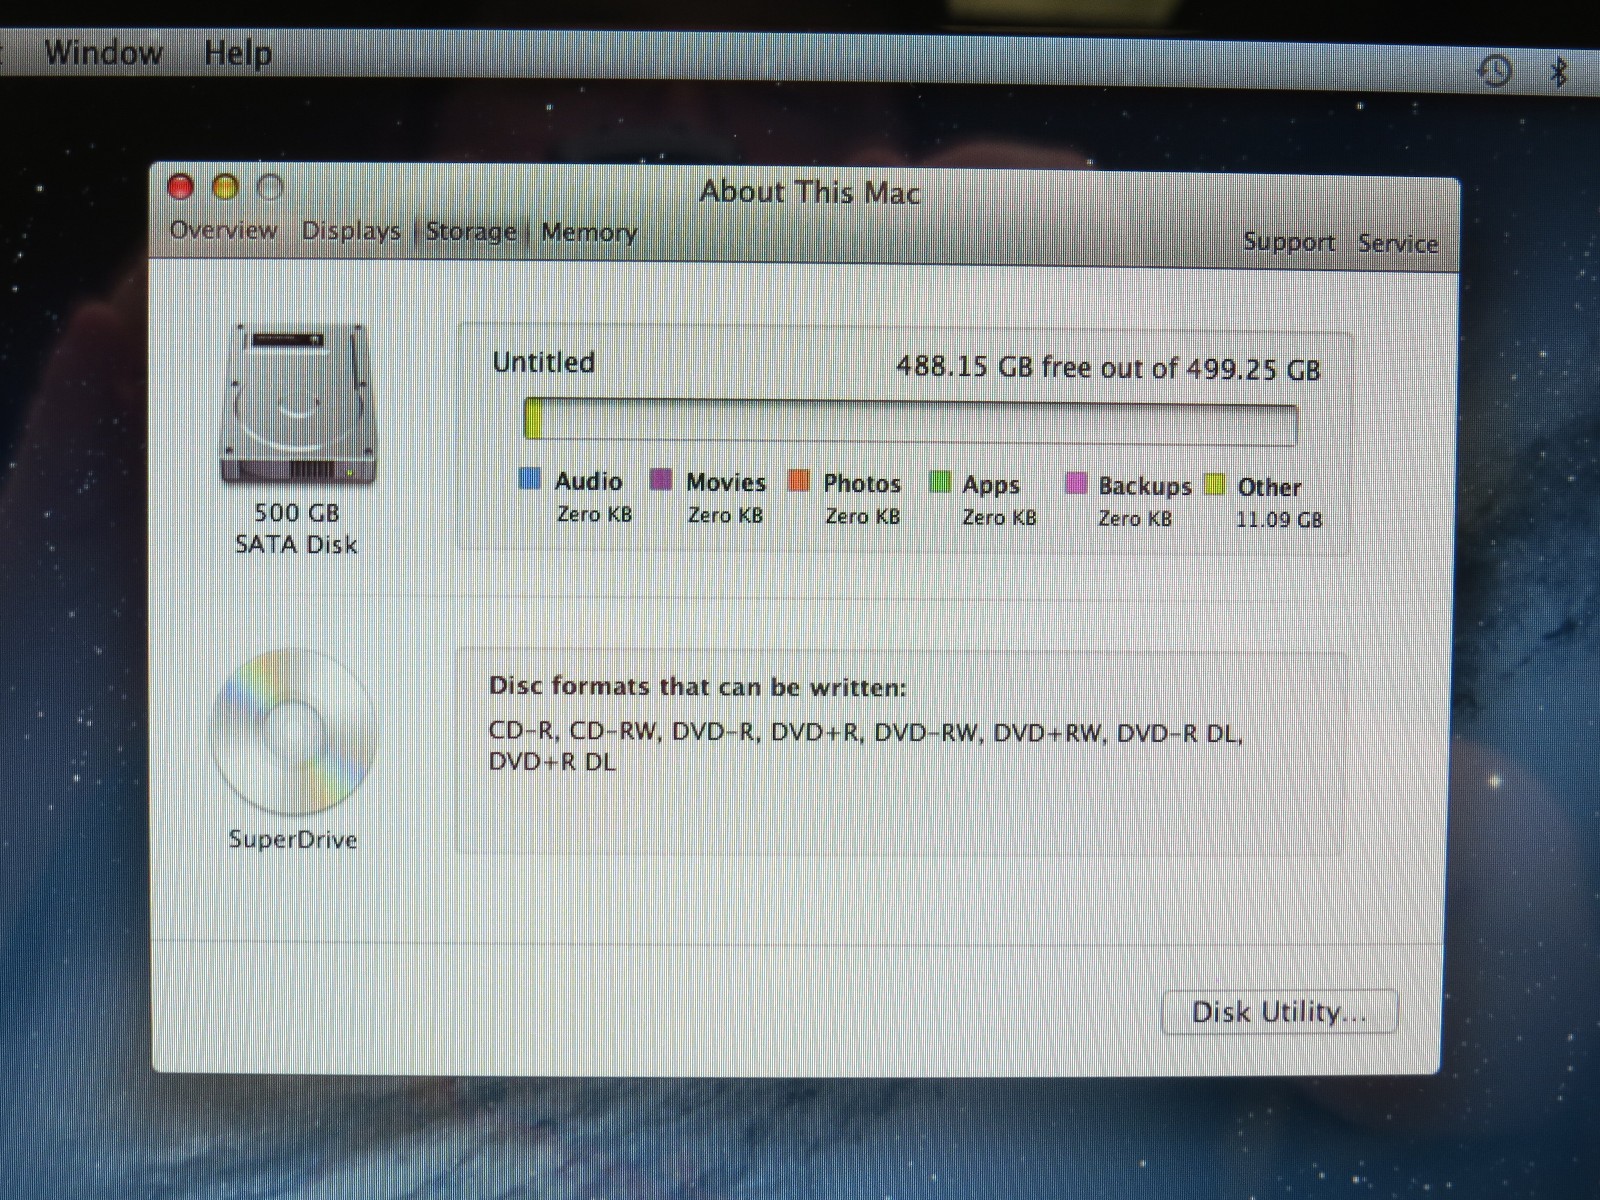Switch to the Displays tab

[x=351, y=231]
